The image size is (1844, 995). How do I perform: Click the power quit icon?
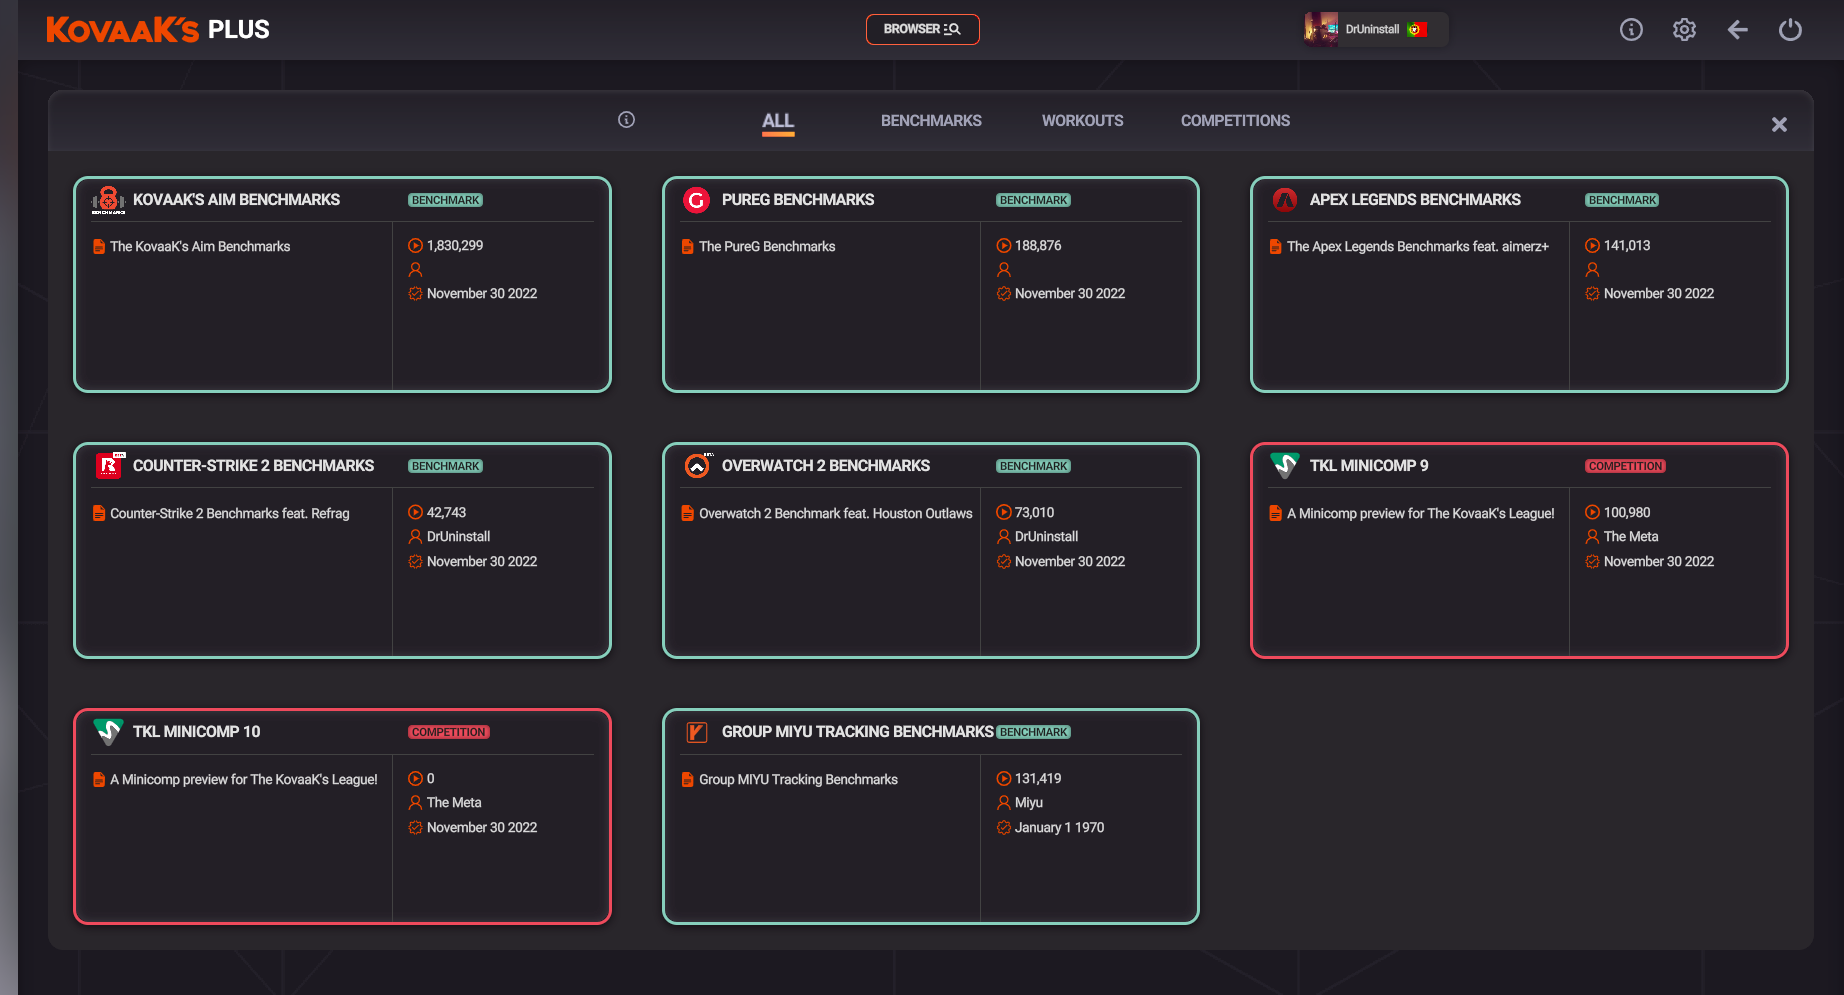1790,30
